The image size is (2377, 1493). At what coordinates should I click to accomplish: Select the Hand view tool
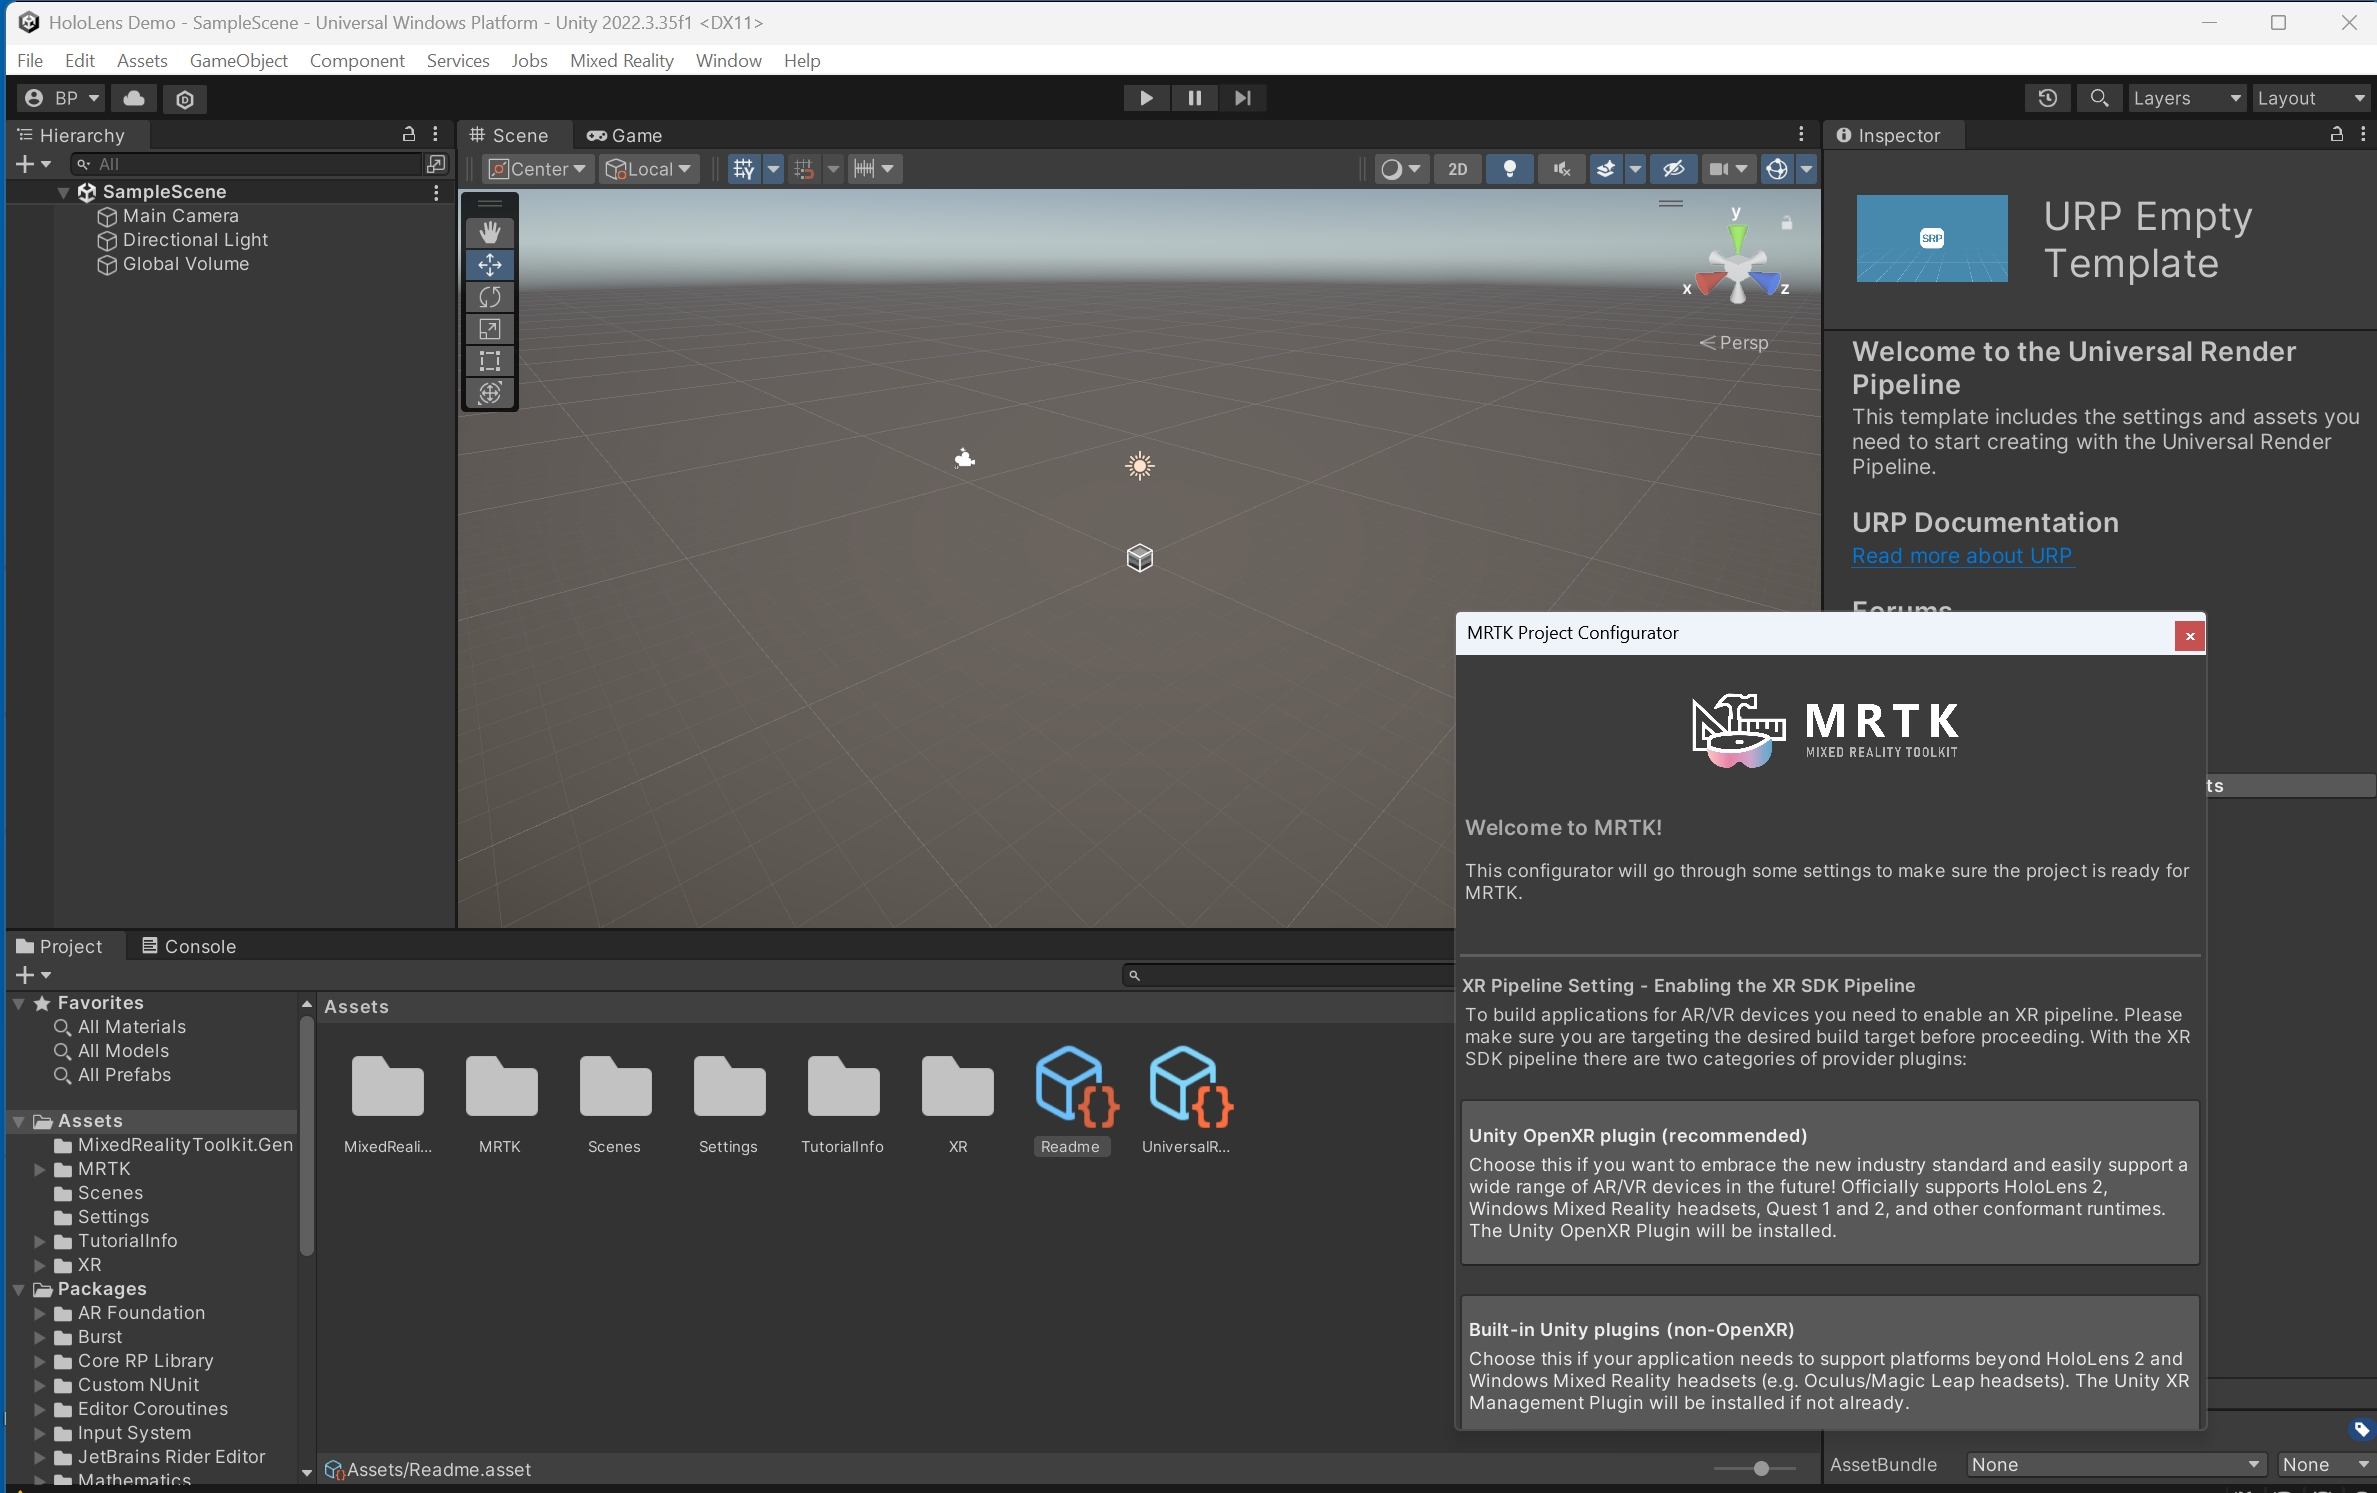pyautogui.click(x=489, y=231)
